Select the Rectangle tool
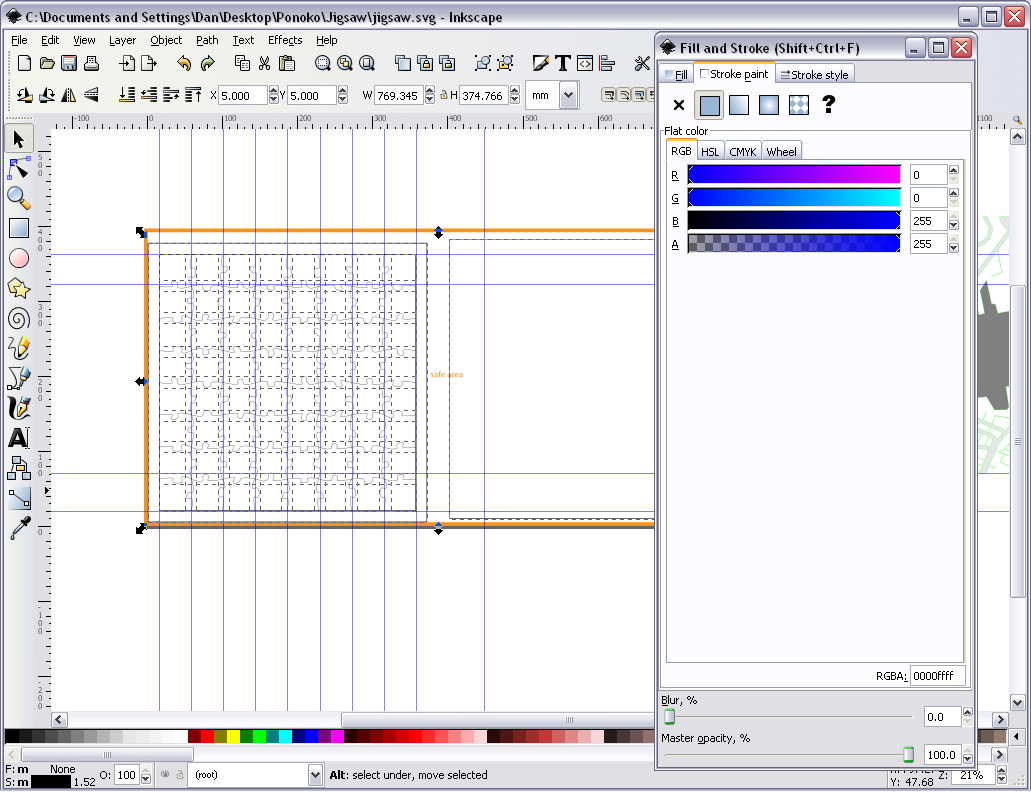 tap(18, 228)
